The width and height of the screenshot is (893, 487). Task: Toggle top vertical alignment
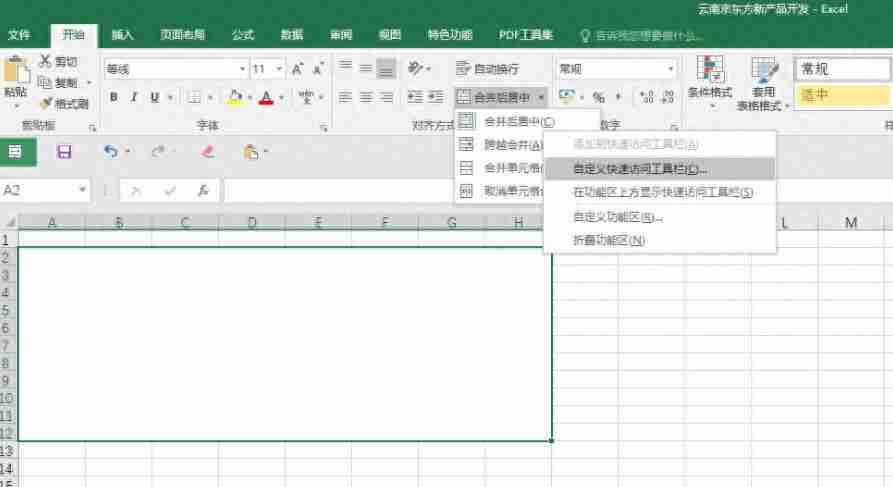(x=345, y=68)
